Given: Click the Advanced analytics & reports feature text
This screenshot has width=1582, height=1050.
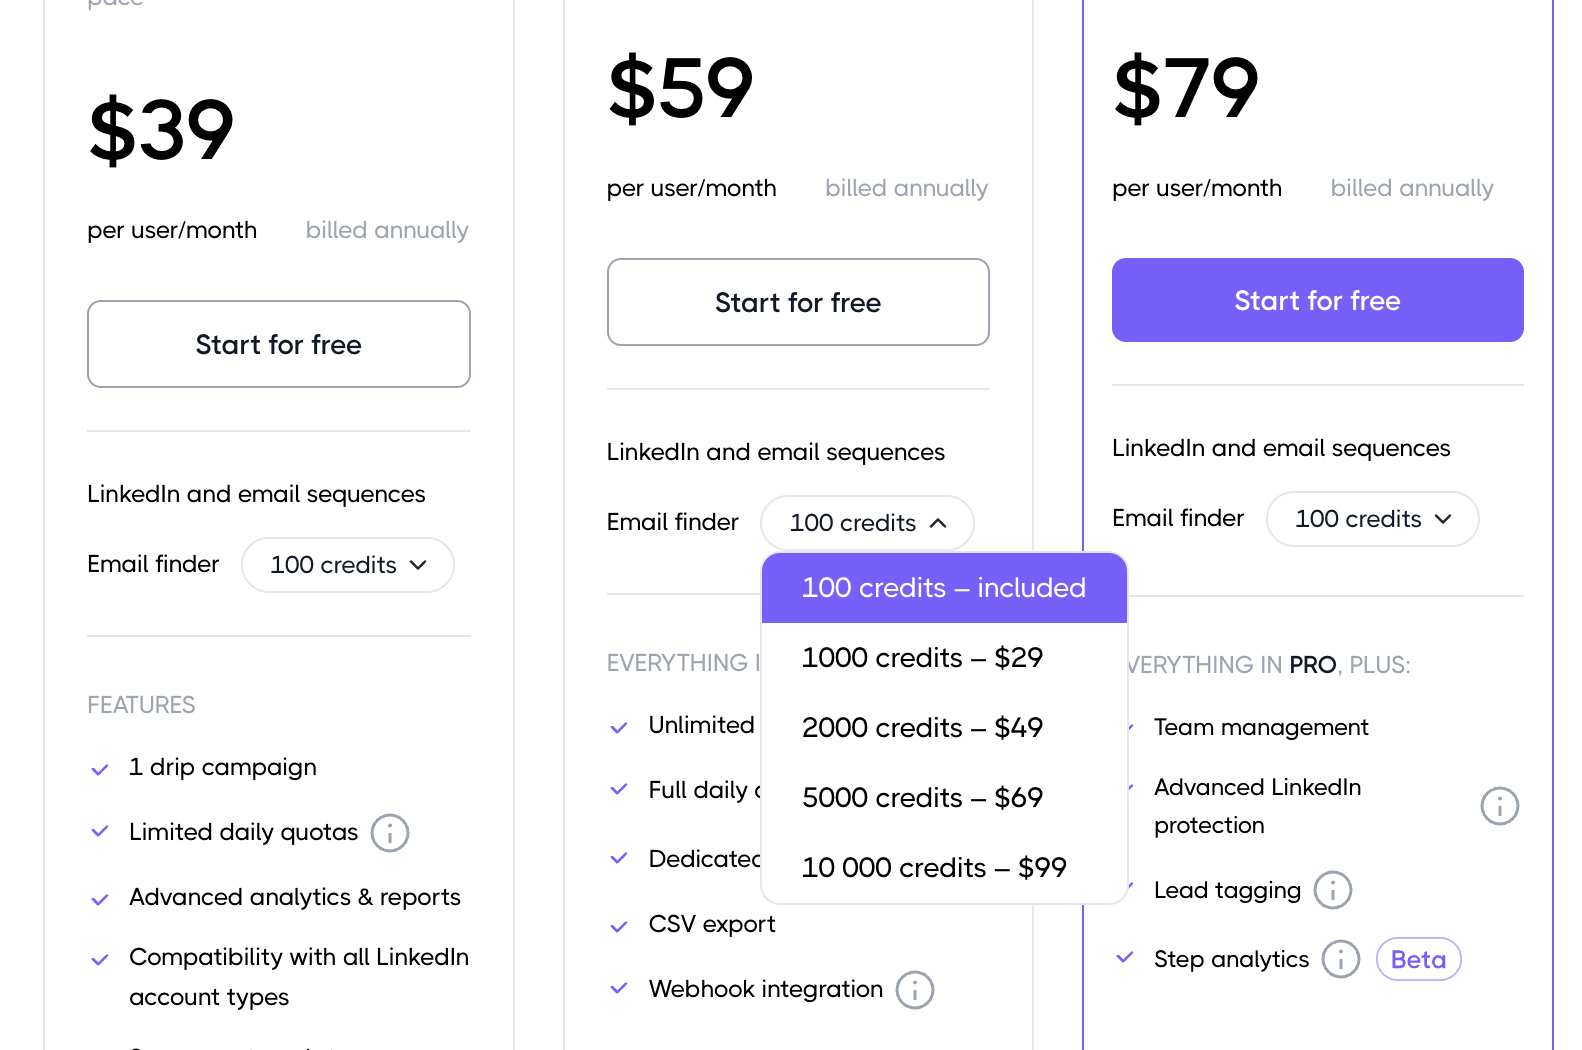Looking at the screenshot, I should pos(295,897).
